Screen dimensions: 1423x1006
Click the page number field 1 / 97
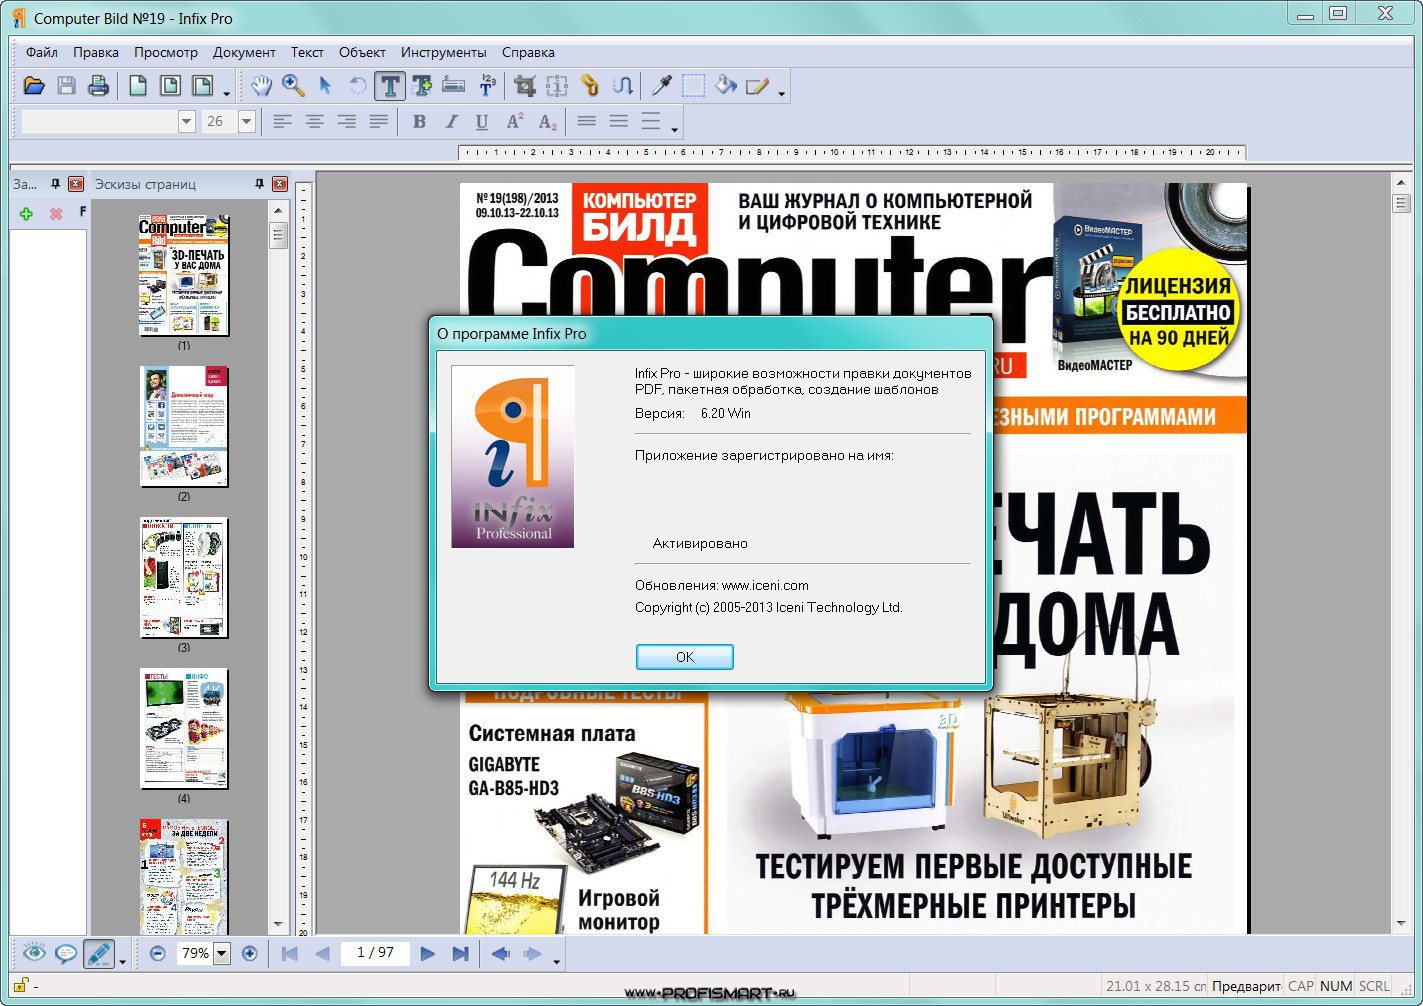click(375, 953)
